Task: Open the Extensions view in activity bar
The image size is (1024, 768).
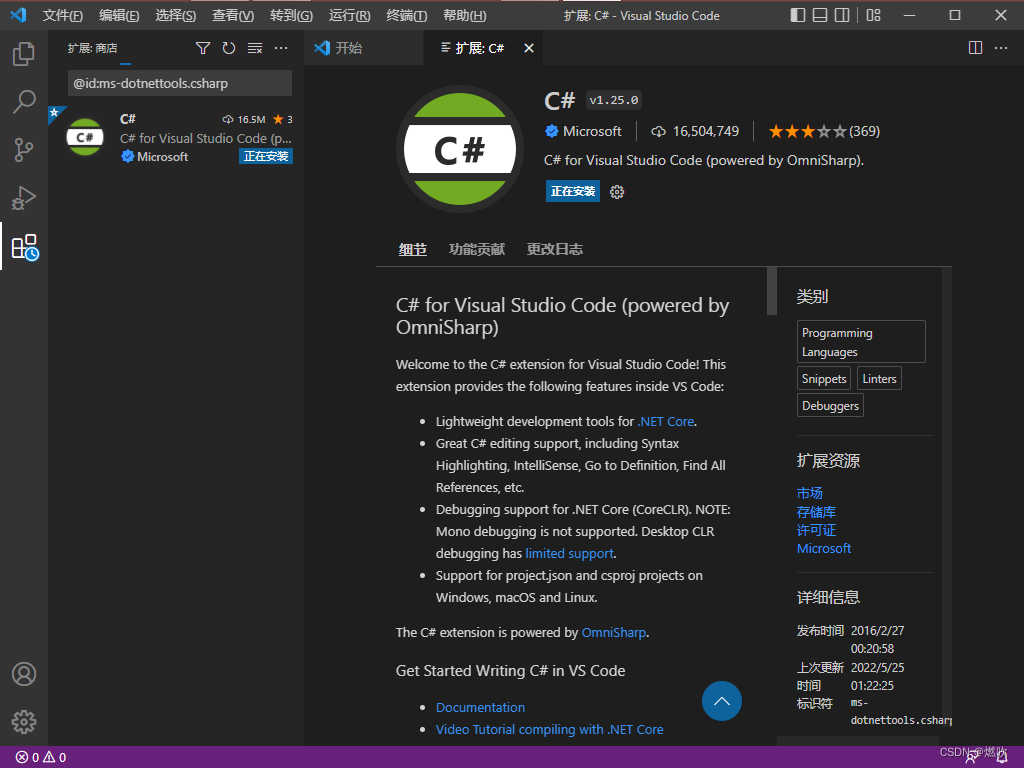Action: click(x=25, y=247)
